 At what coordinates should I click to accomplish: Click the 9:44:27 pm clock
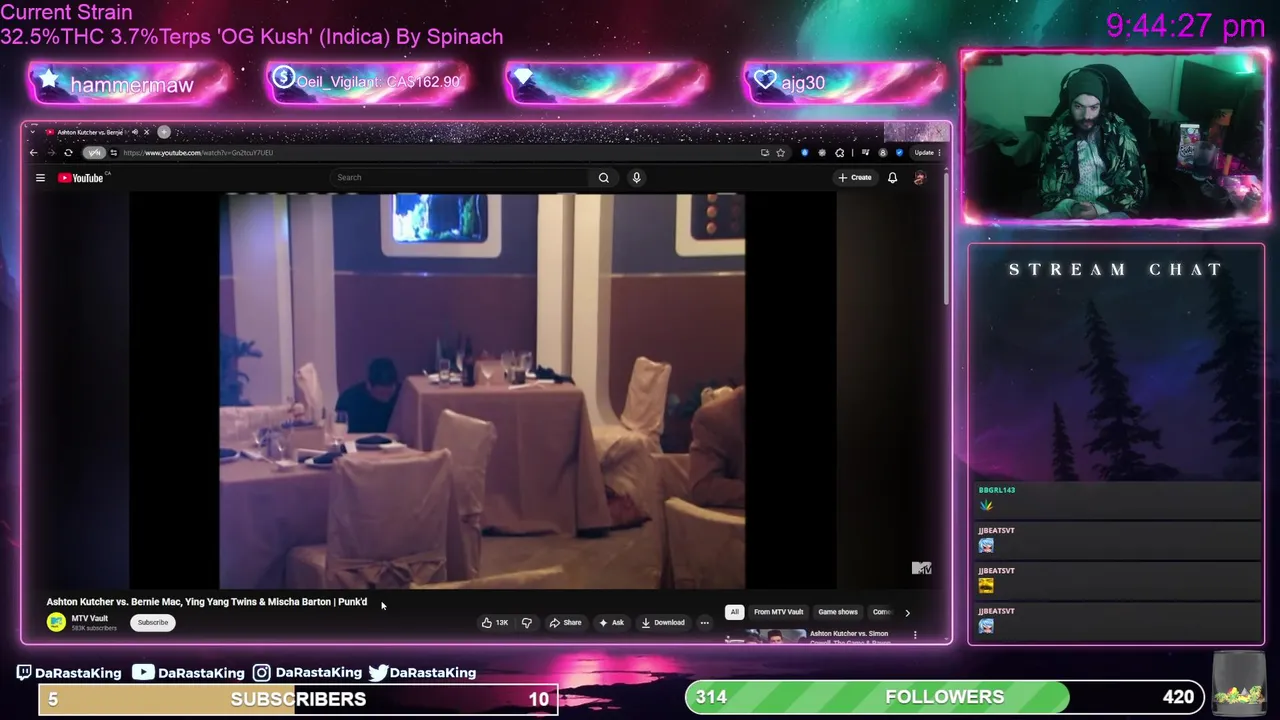pos(1185,26)
